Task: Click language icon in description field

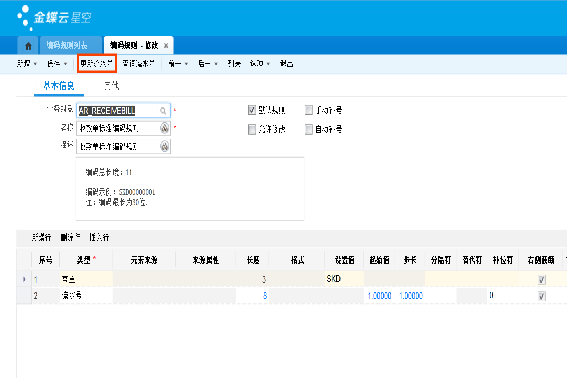Action: click(165, 146)
